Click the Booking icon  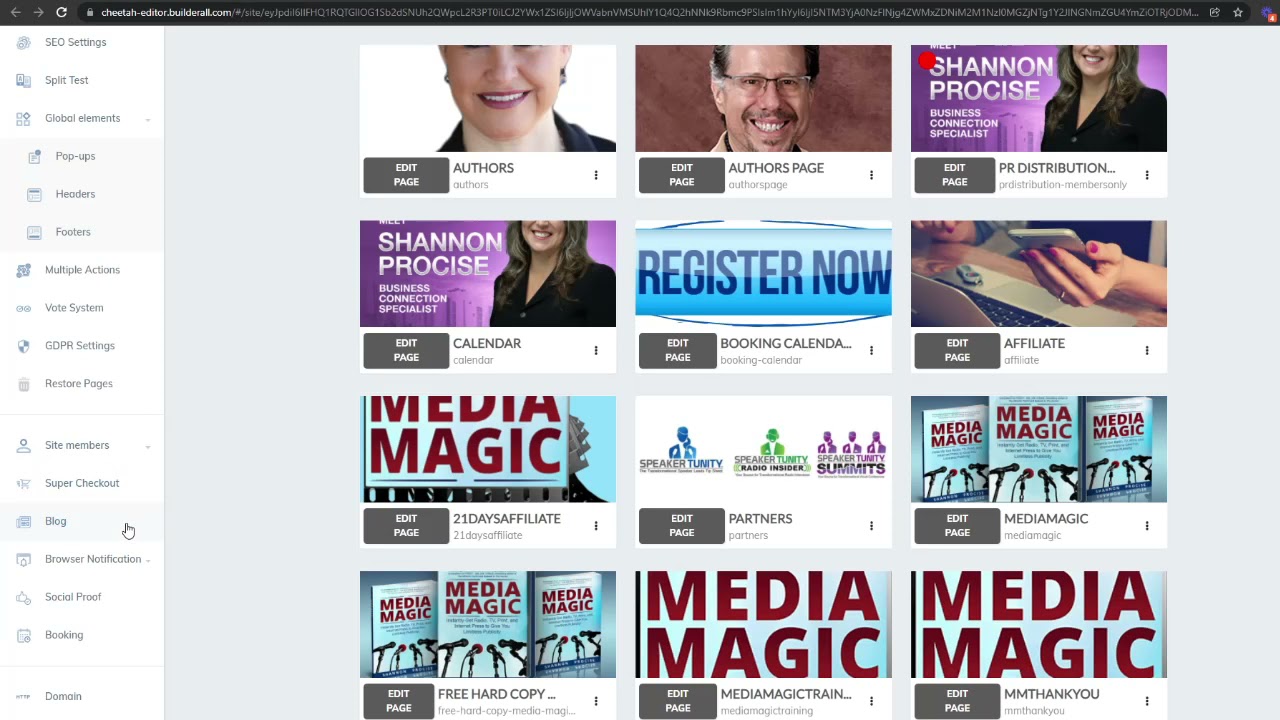23,635
